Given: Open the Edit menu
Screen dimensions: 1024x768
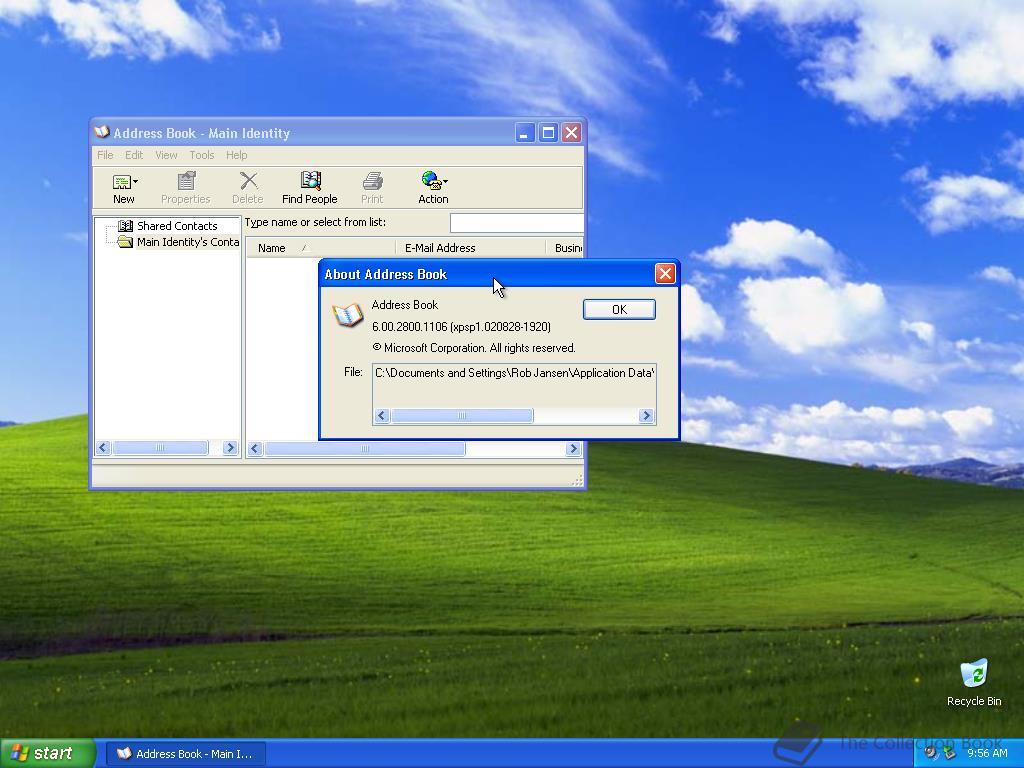Looking at the screenshot, I should pos(134,155).
